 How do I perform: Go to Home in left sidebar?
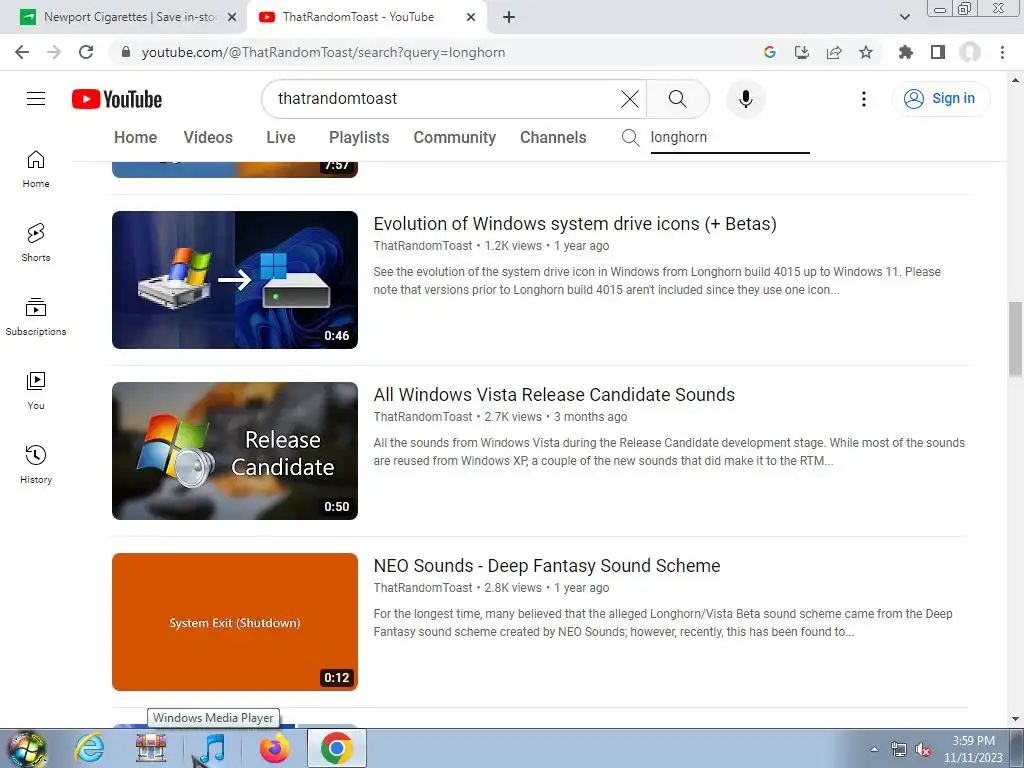[x=36, y=169]
